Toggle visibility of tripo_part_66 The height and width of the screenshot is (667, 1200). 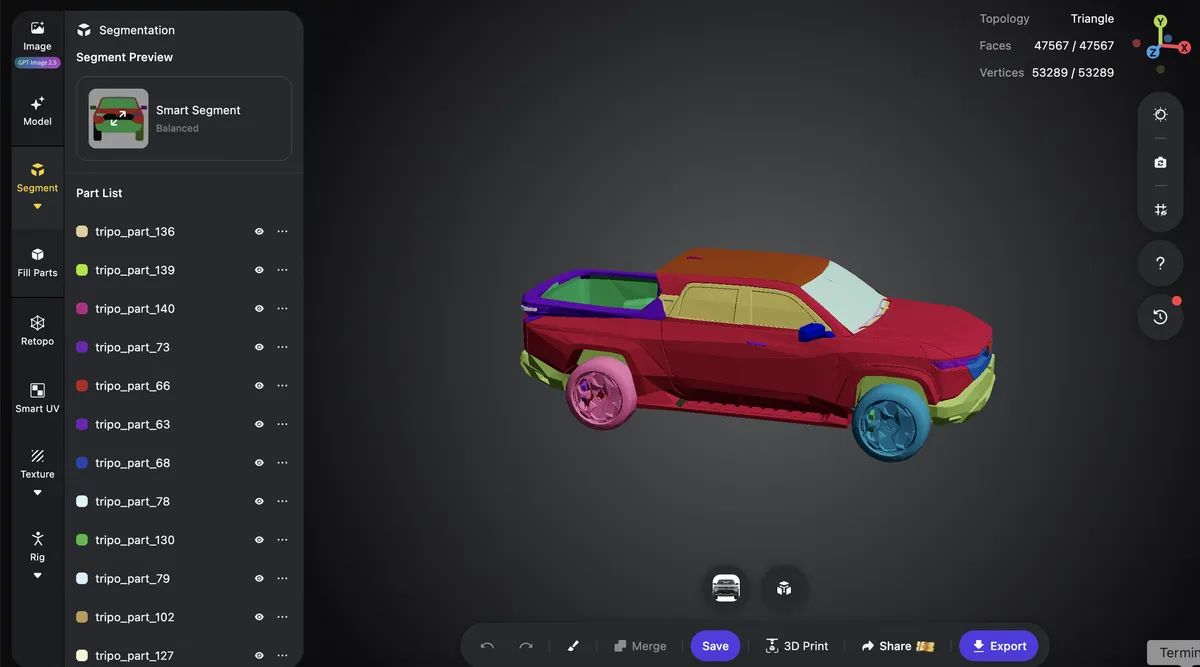point(259,386)
